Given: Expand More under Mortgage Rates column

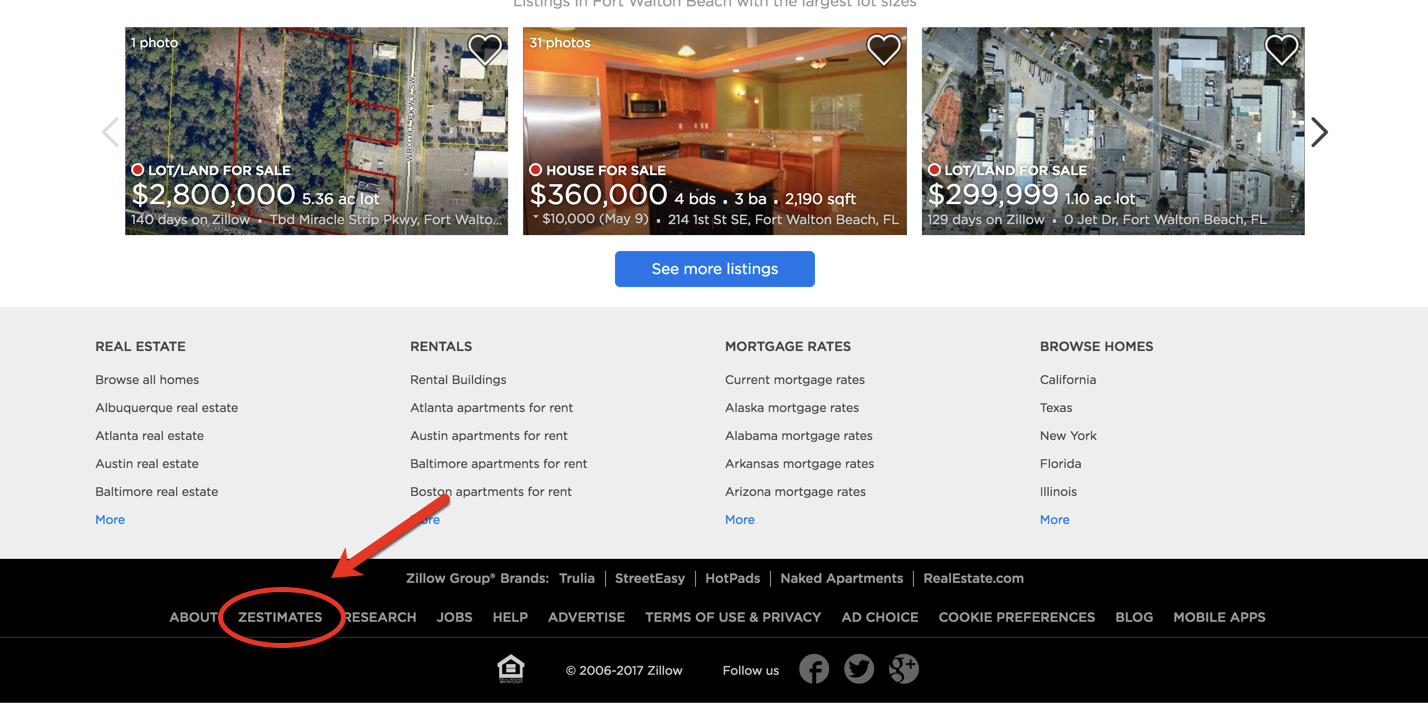Looking at the screenshot, I should pyautogui.click(x=740, y=520).
